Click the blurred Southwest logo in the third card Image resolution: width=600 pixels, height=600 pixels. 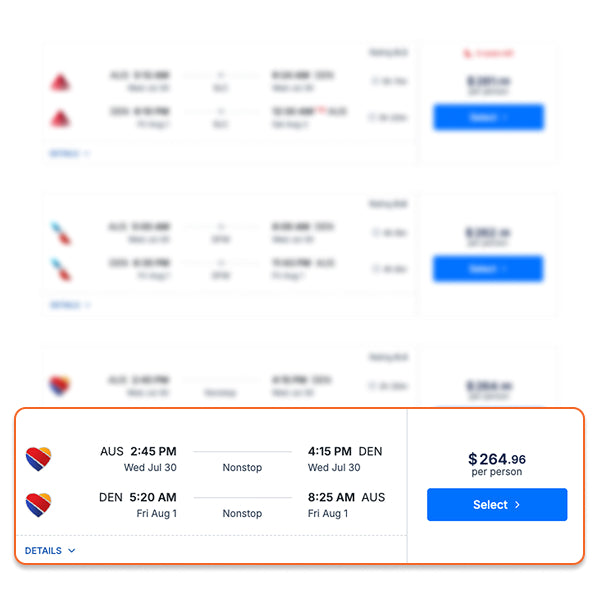[60, 385]
